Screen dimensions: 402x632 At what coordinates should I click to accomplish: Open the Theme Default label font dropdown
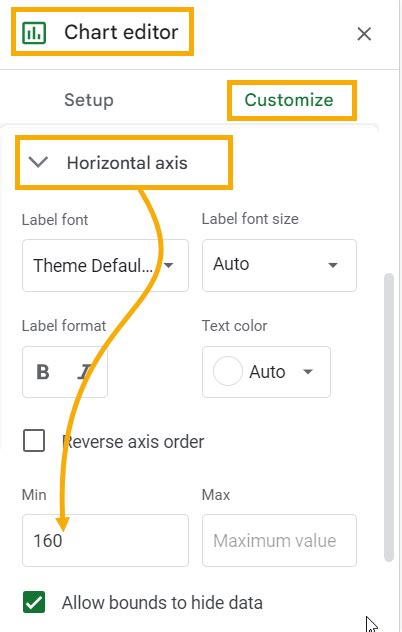[x=105, y=265]
